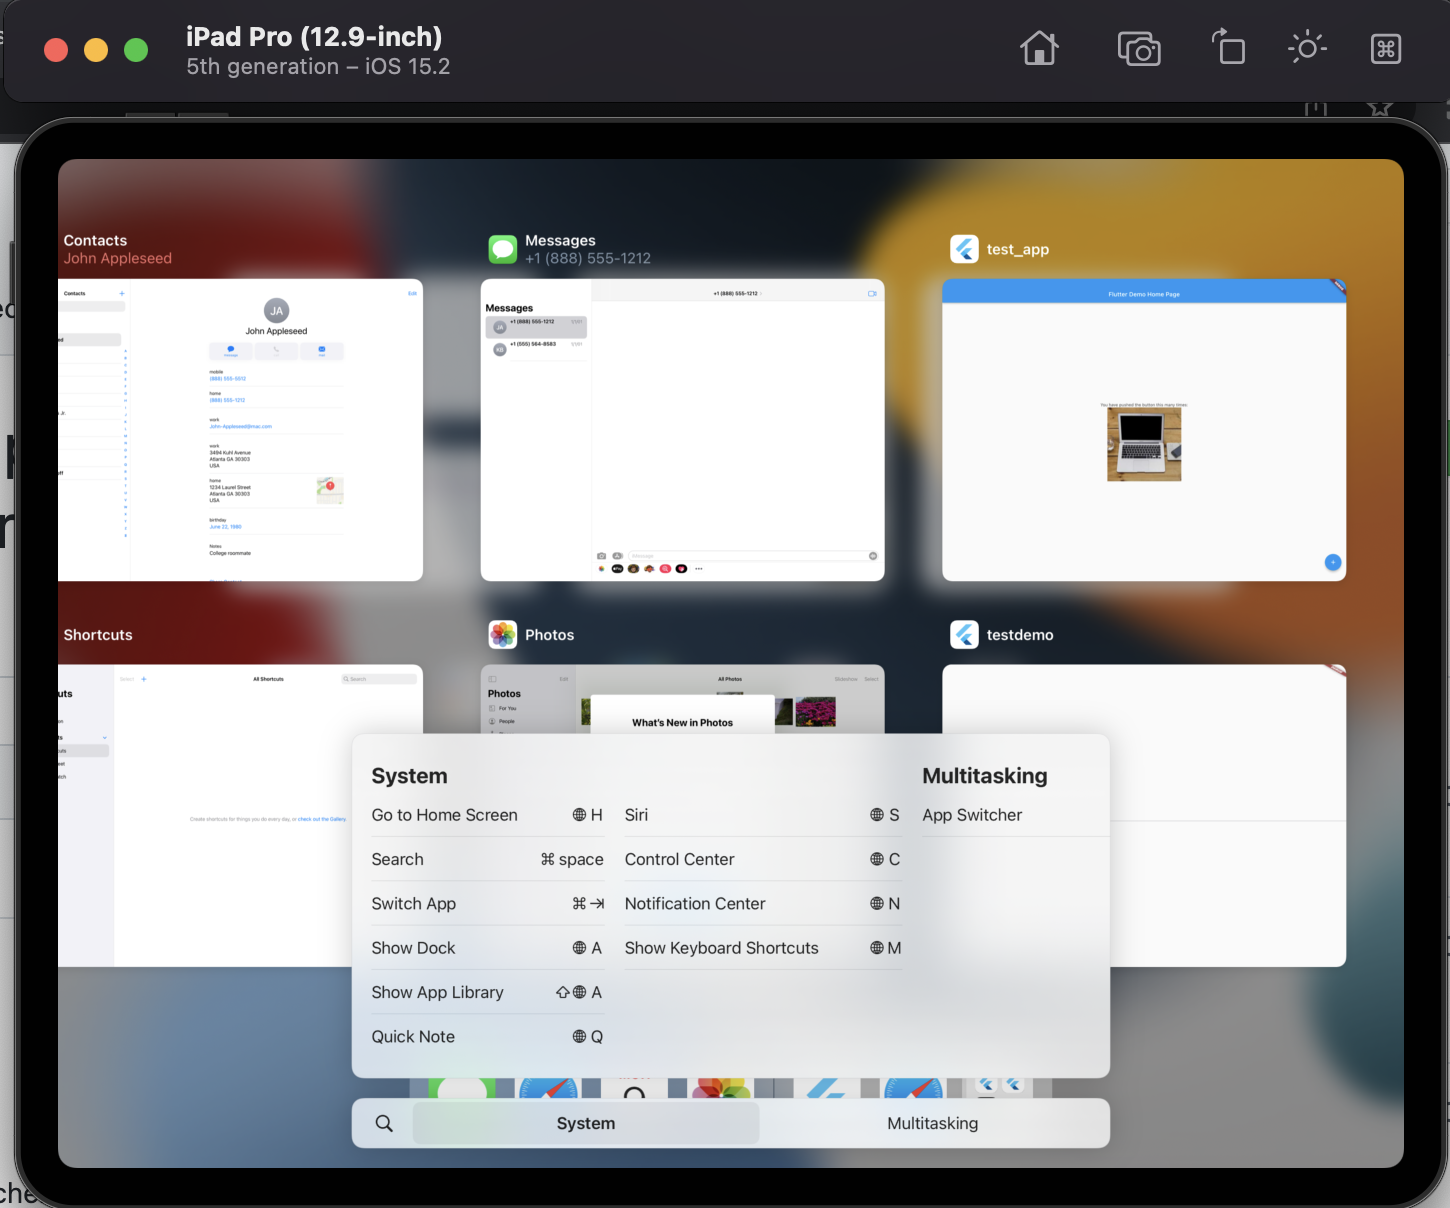Click the Photos app icon above its card
The image size is (1450, 1208).
502,634
